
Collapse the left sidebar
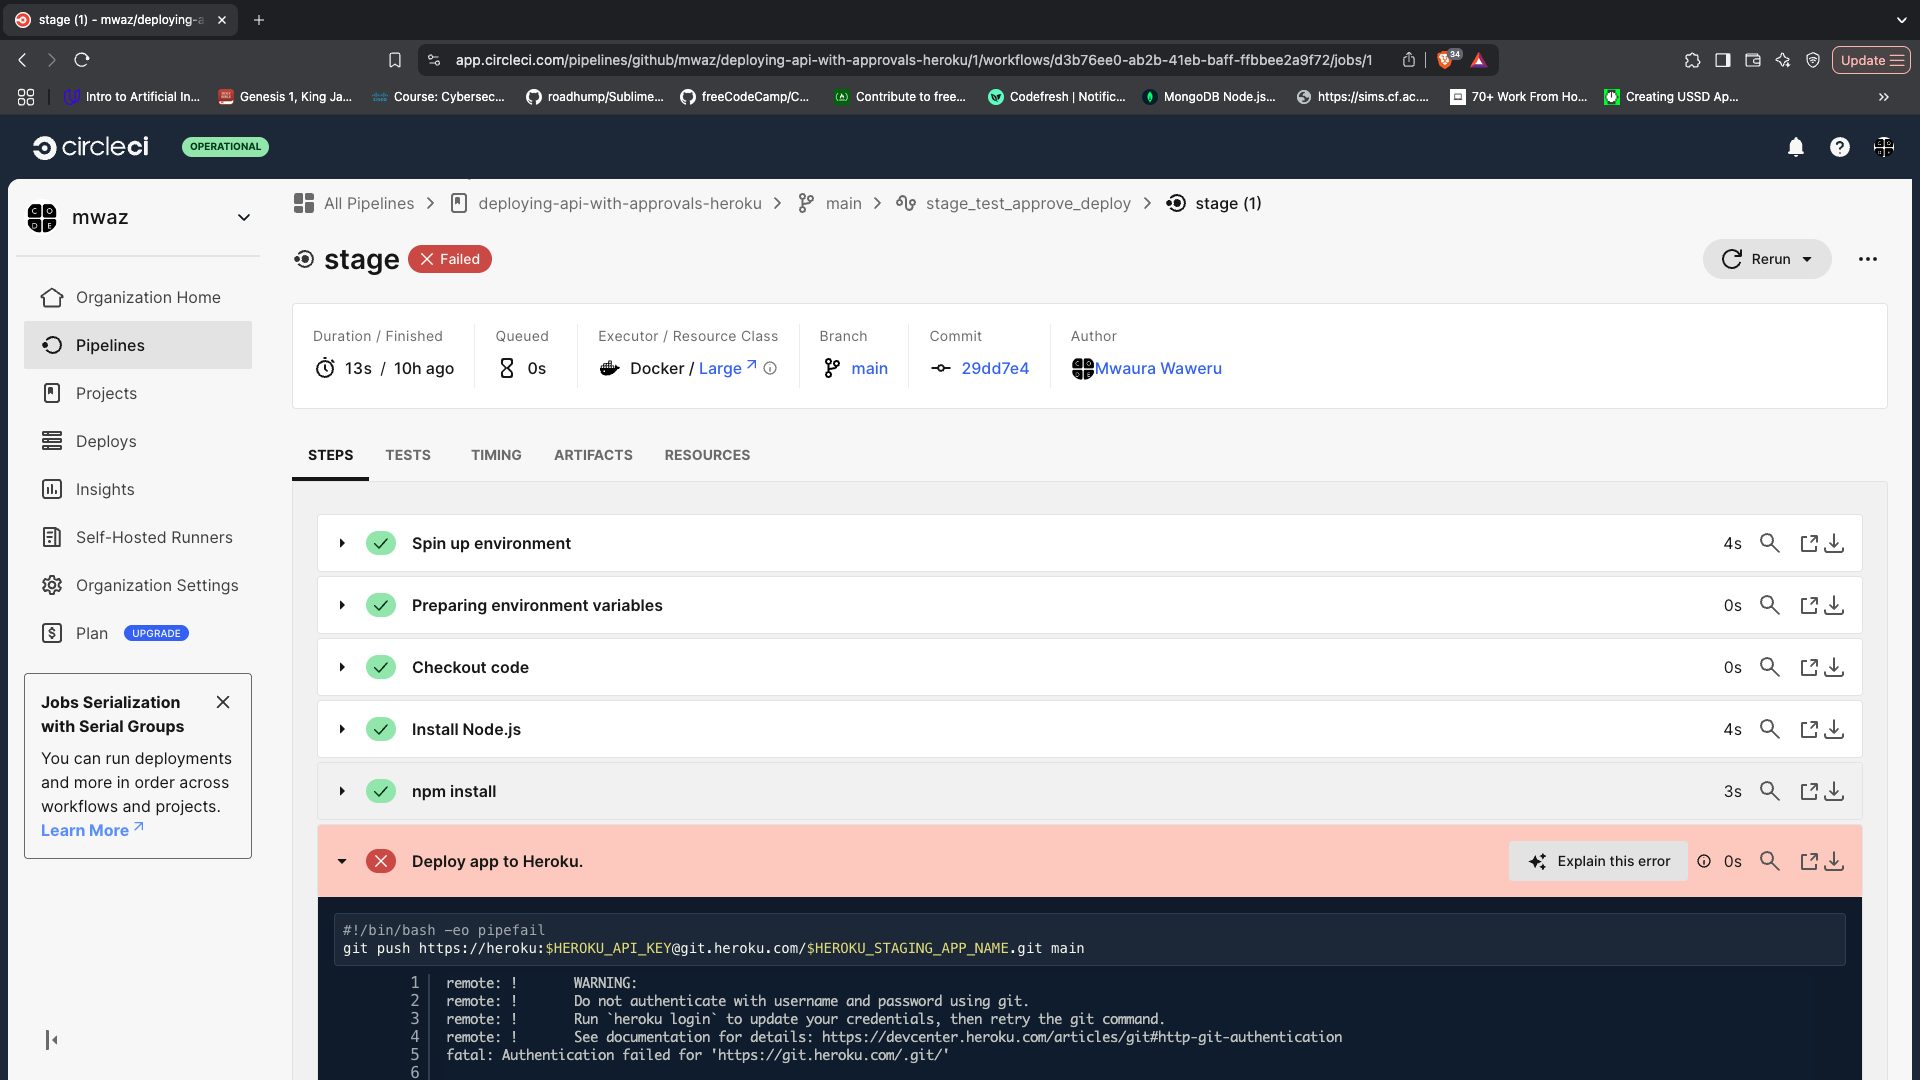(51, 1040)
